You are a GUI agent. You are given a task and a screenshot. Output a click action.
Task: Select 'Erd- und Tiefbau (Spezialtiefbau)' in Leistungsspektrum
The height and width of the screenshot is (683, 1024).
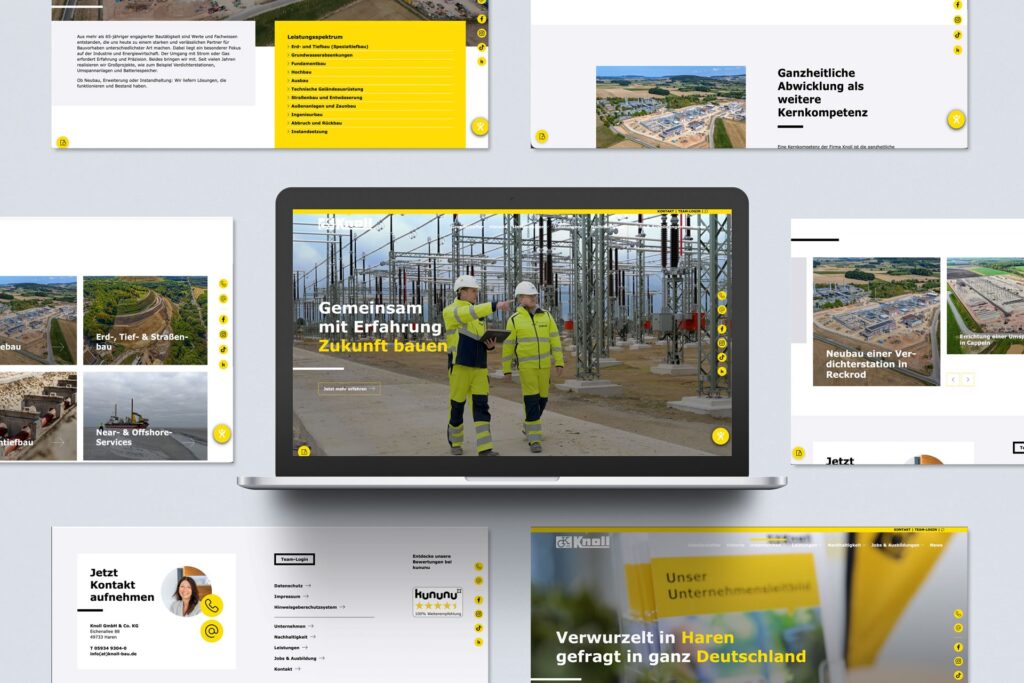pos(328,46)
